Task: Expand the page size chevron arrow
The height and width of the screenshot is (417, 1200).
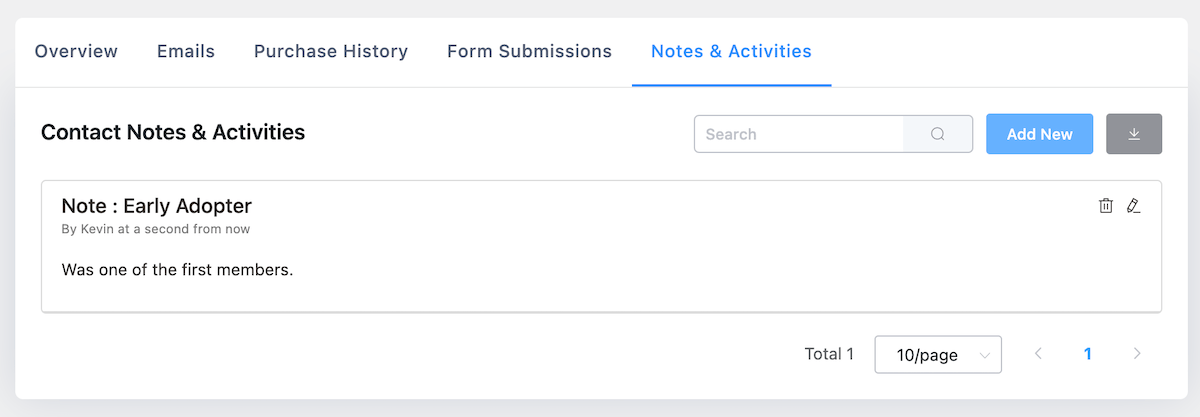Action: point(985,355)
